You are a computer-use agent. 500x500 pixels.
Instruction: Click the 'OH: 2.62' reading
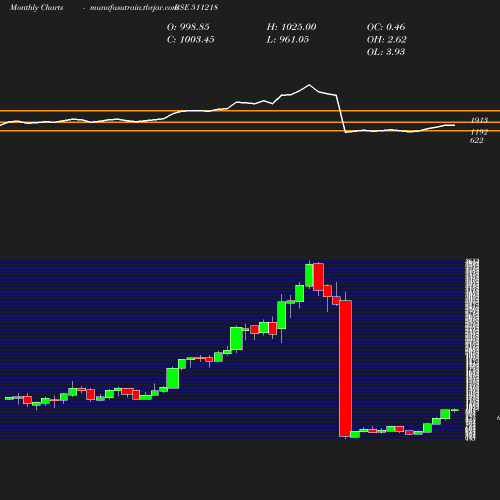point(387,40)
